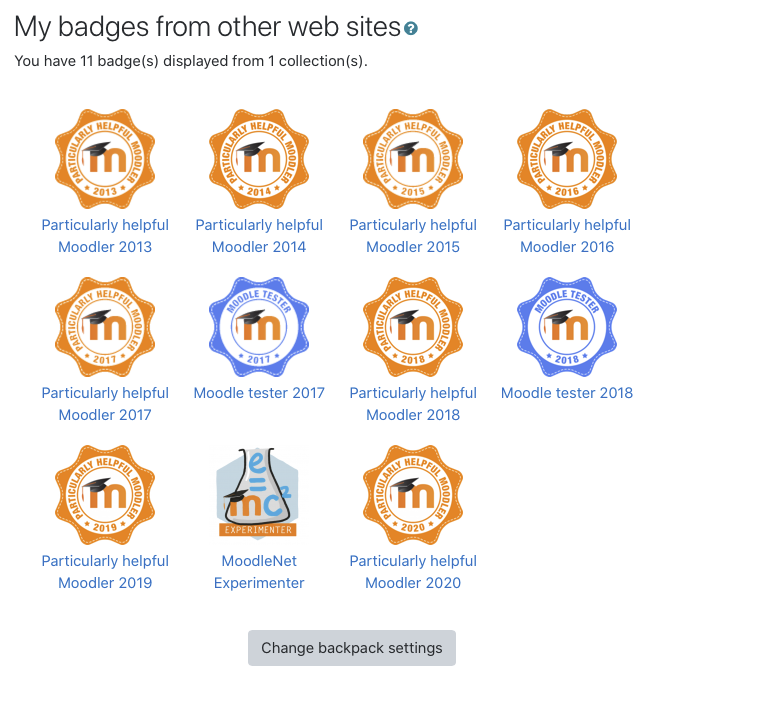Viewport: 772px width, 705px height.
Task: Click the Change backpack settings button
Action: point(352,648)
